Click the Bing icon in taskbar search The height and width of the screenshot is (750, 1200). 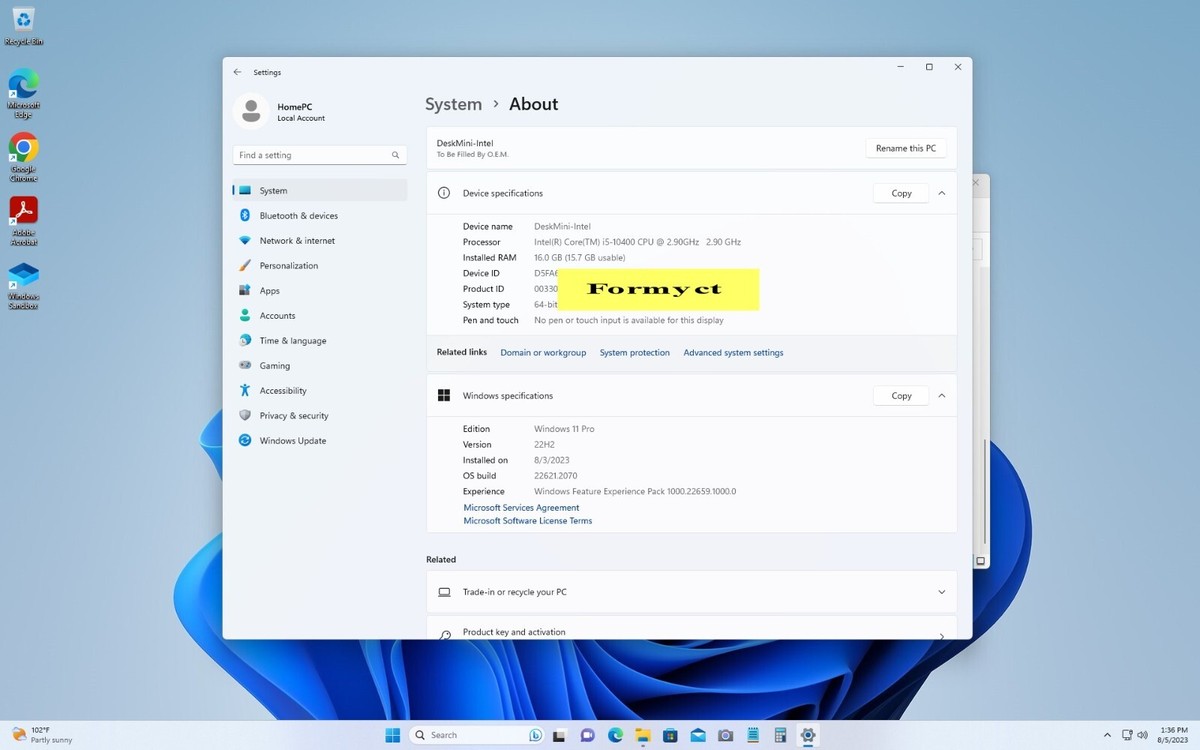point(535,735)
